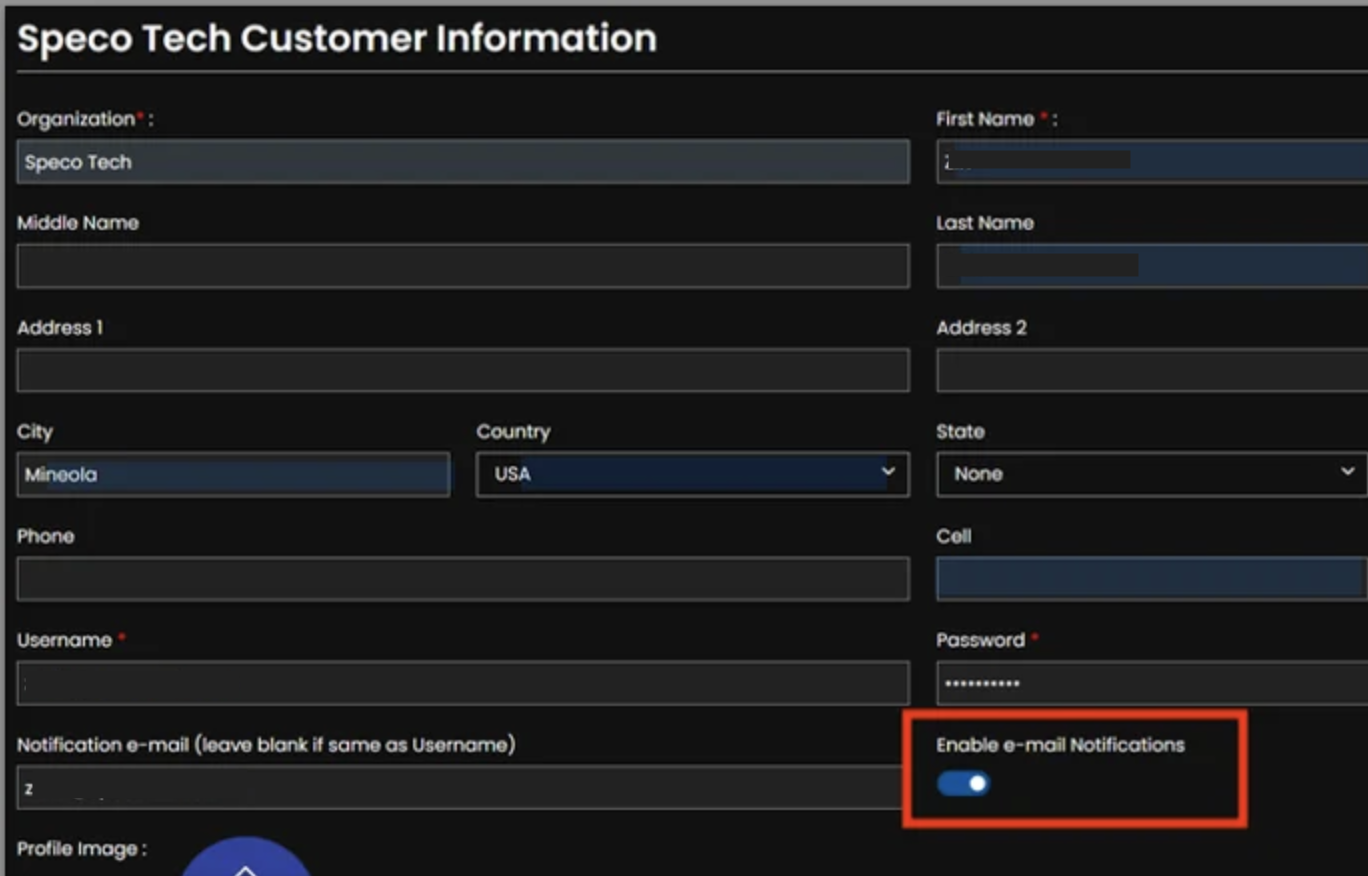Screen dimensions: 1368x876
Task: Click the Address 1 input box
Action: tap(463, 370)
